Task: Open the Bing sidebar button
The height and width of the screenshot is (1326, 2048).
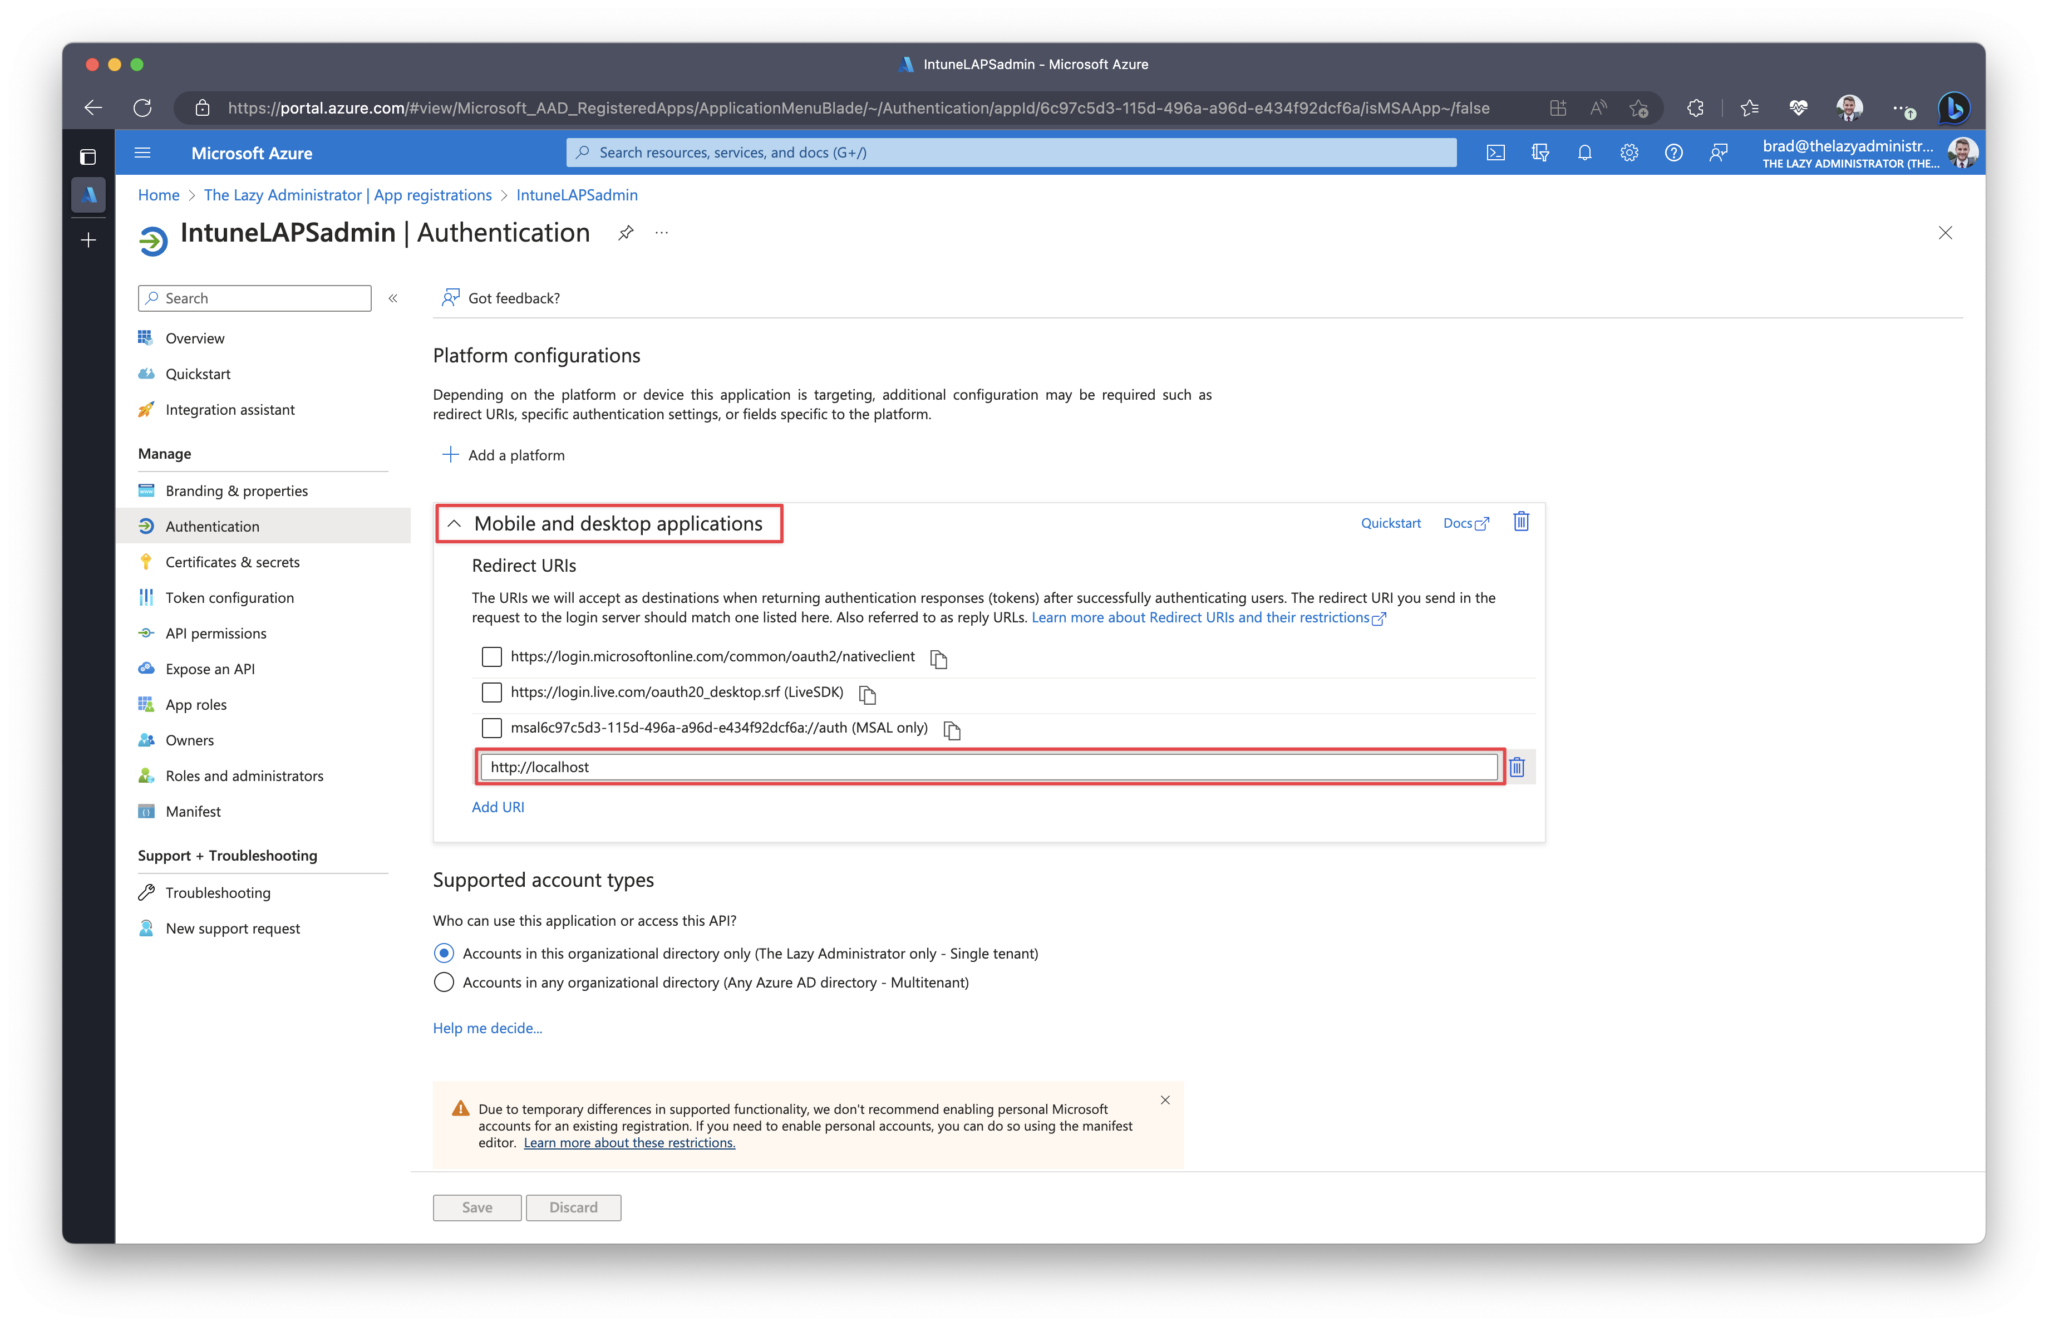Action: [1953, 108]
